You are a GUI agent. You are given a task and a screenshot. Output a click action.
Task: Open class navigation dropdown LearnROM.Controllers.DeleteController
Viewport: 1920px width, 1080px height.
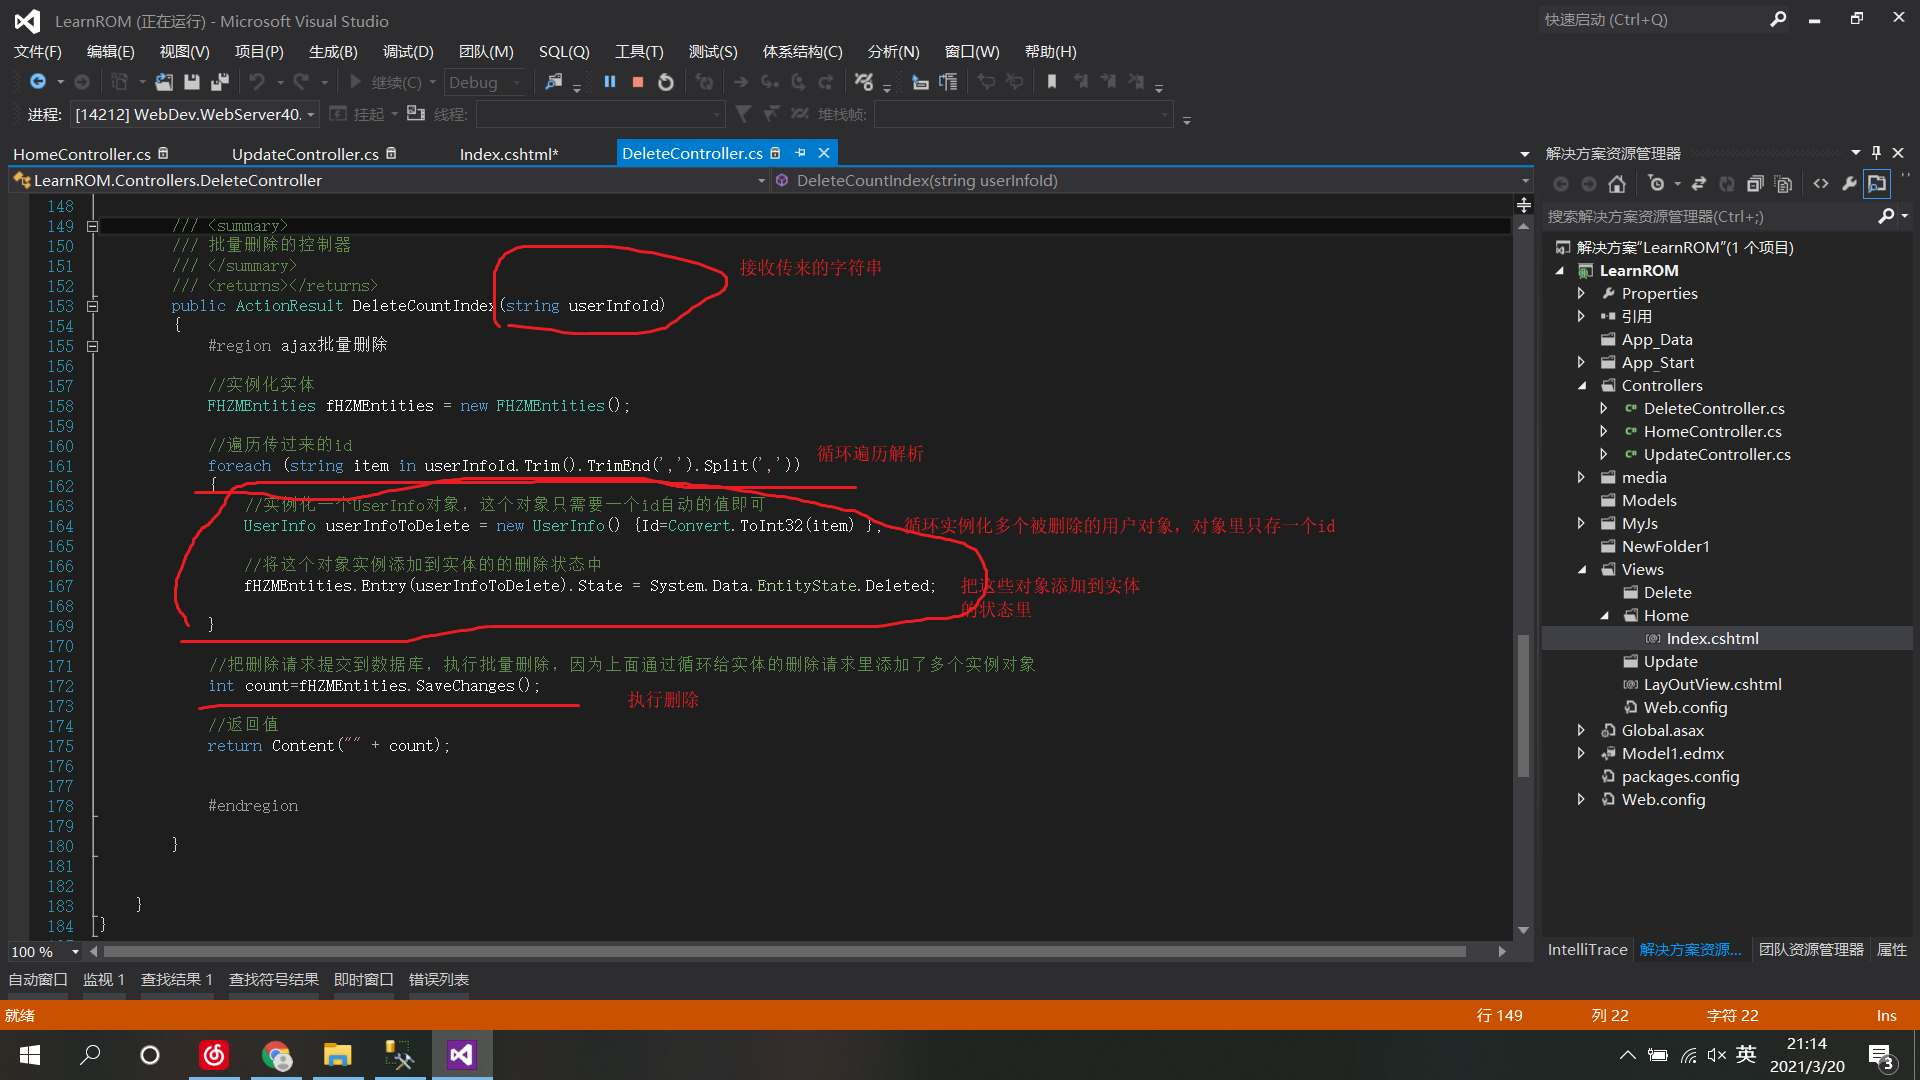pyautogui.click(x=390, y=181)
